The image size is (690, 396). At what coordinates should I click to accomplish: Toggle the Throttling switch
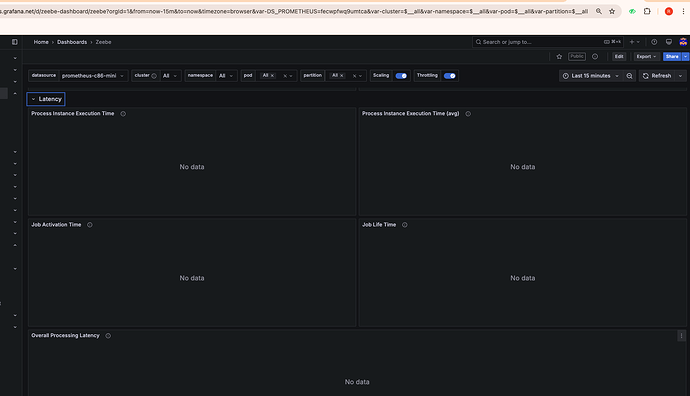pos(449,76)
